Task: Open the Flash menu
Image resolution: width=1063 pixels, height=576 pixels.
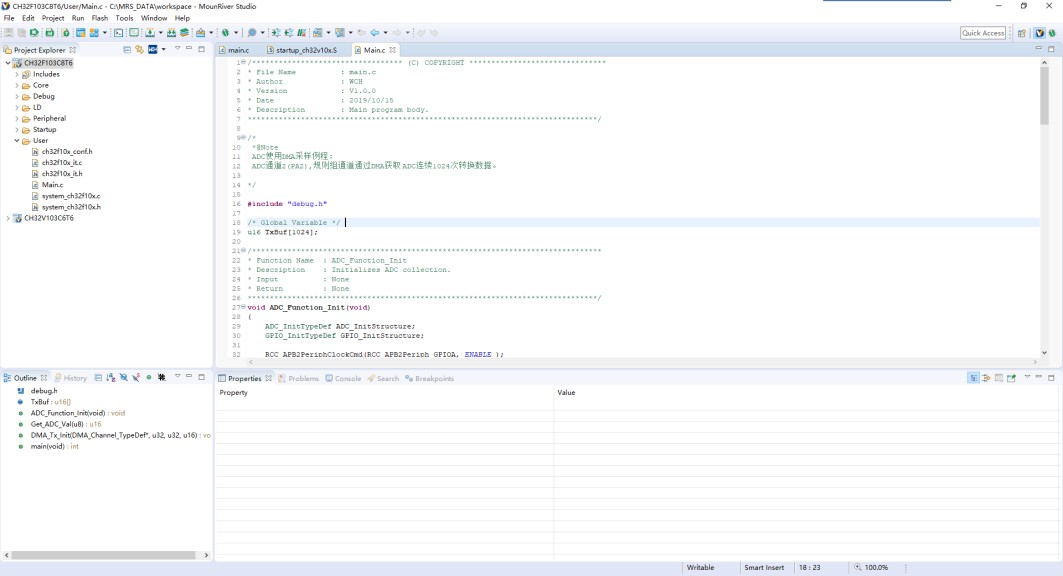Action: pyautogui.click(x=100, y=18)
